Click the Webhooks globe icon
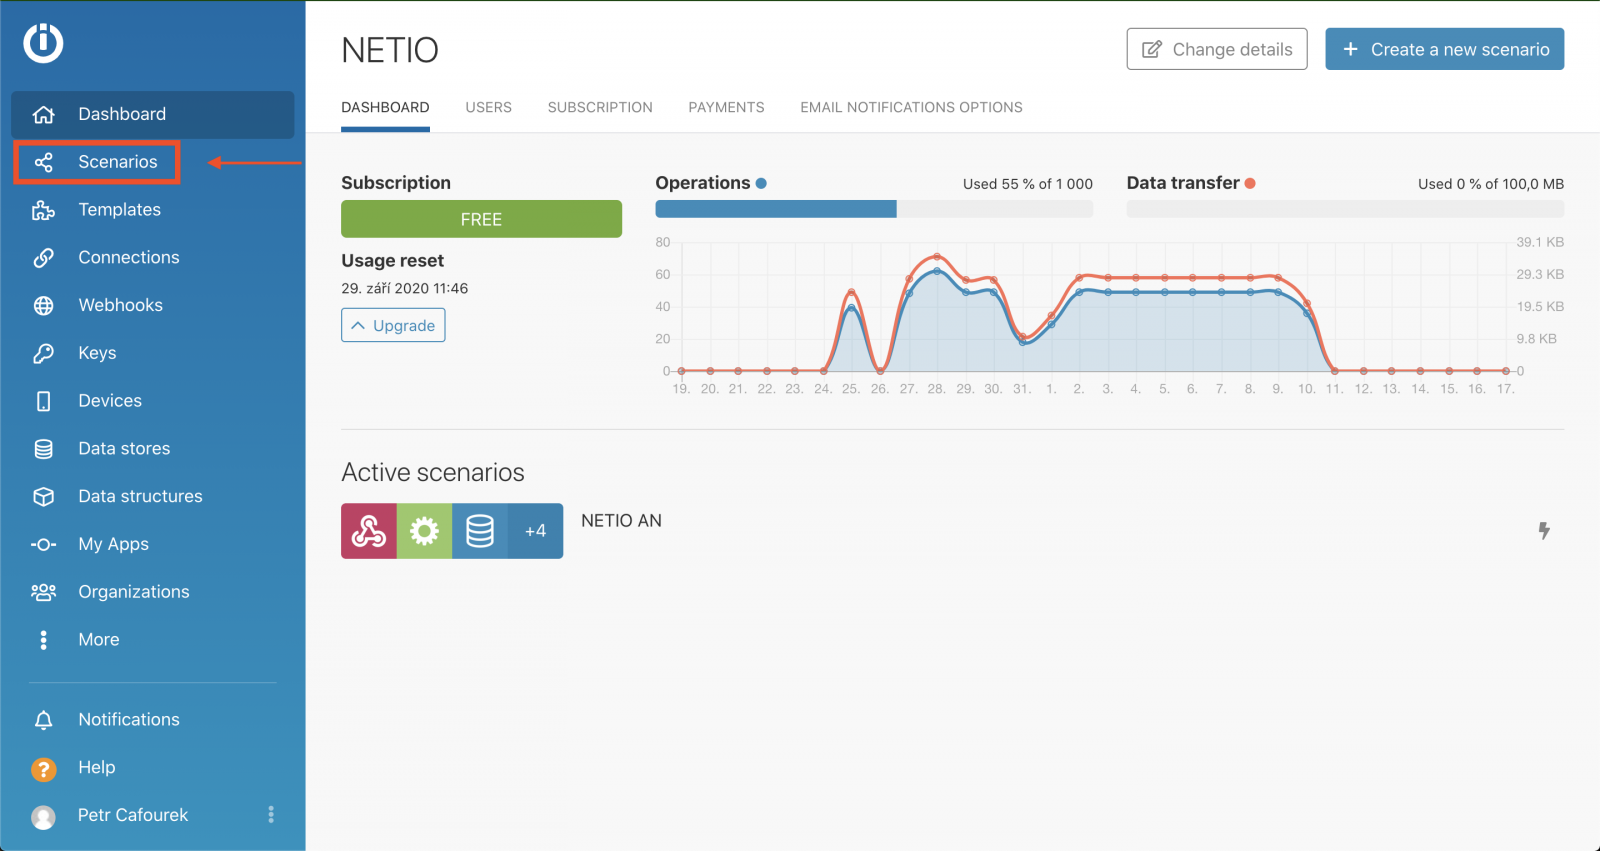This screenshot has height=851, width=1600. (43, 306)
